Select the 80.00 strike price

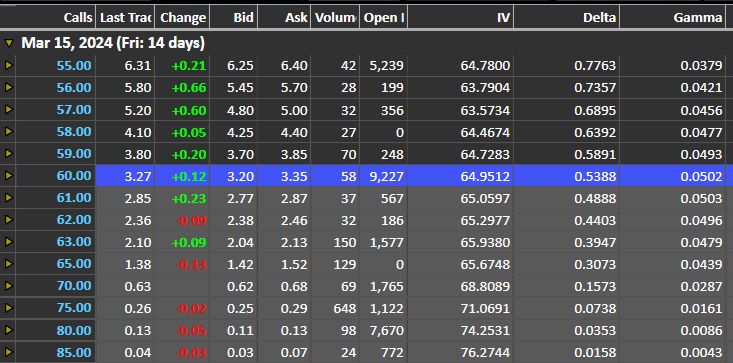74,330
